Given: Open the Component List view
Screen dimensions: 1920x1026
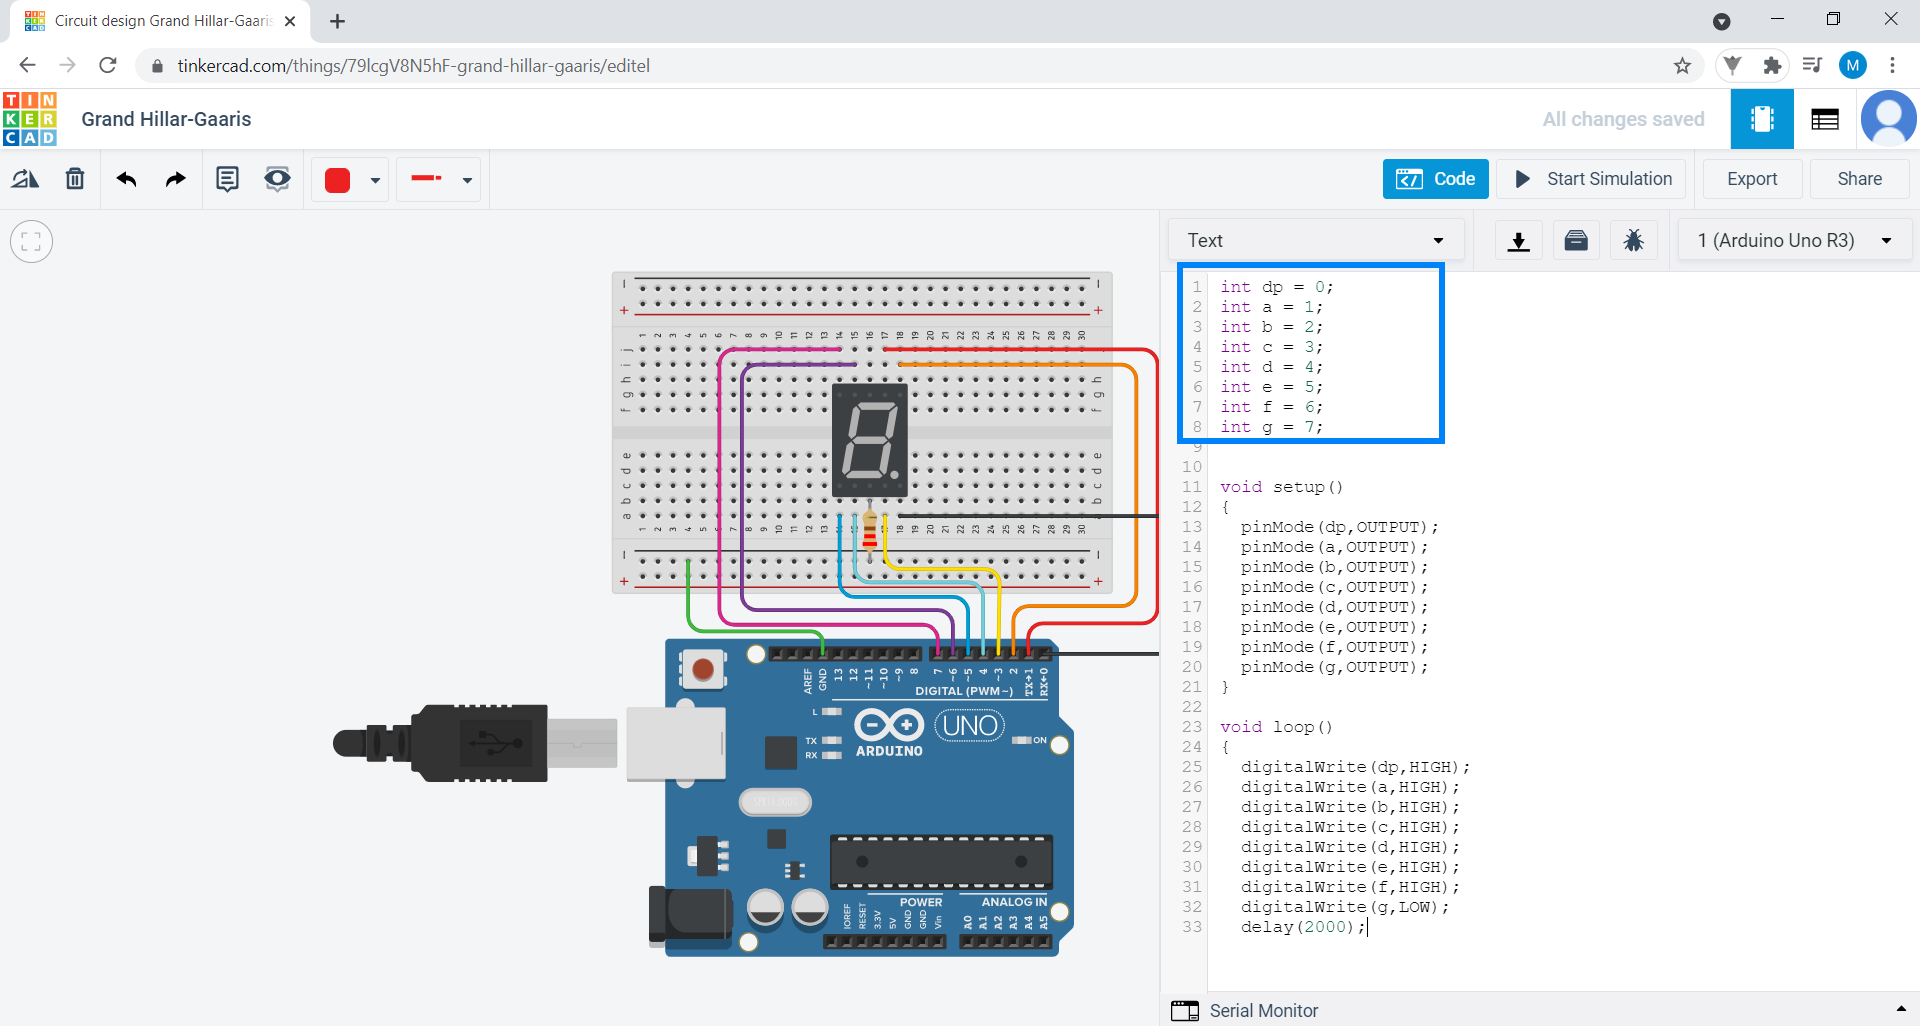Looking at the screenshot, I should click(1825, 119).
